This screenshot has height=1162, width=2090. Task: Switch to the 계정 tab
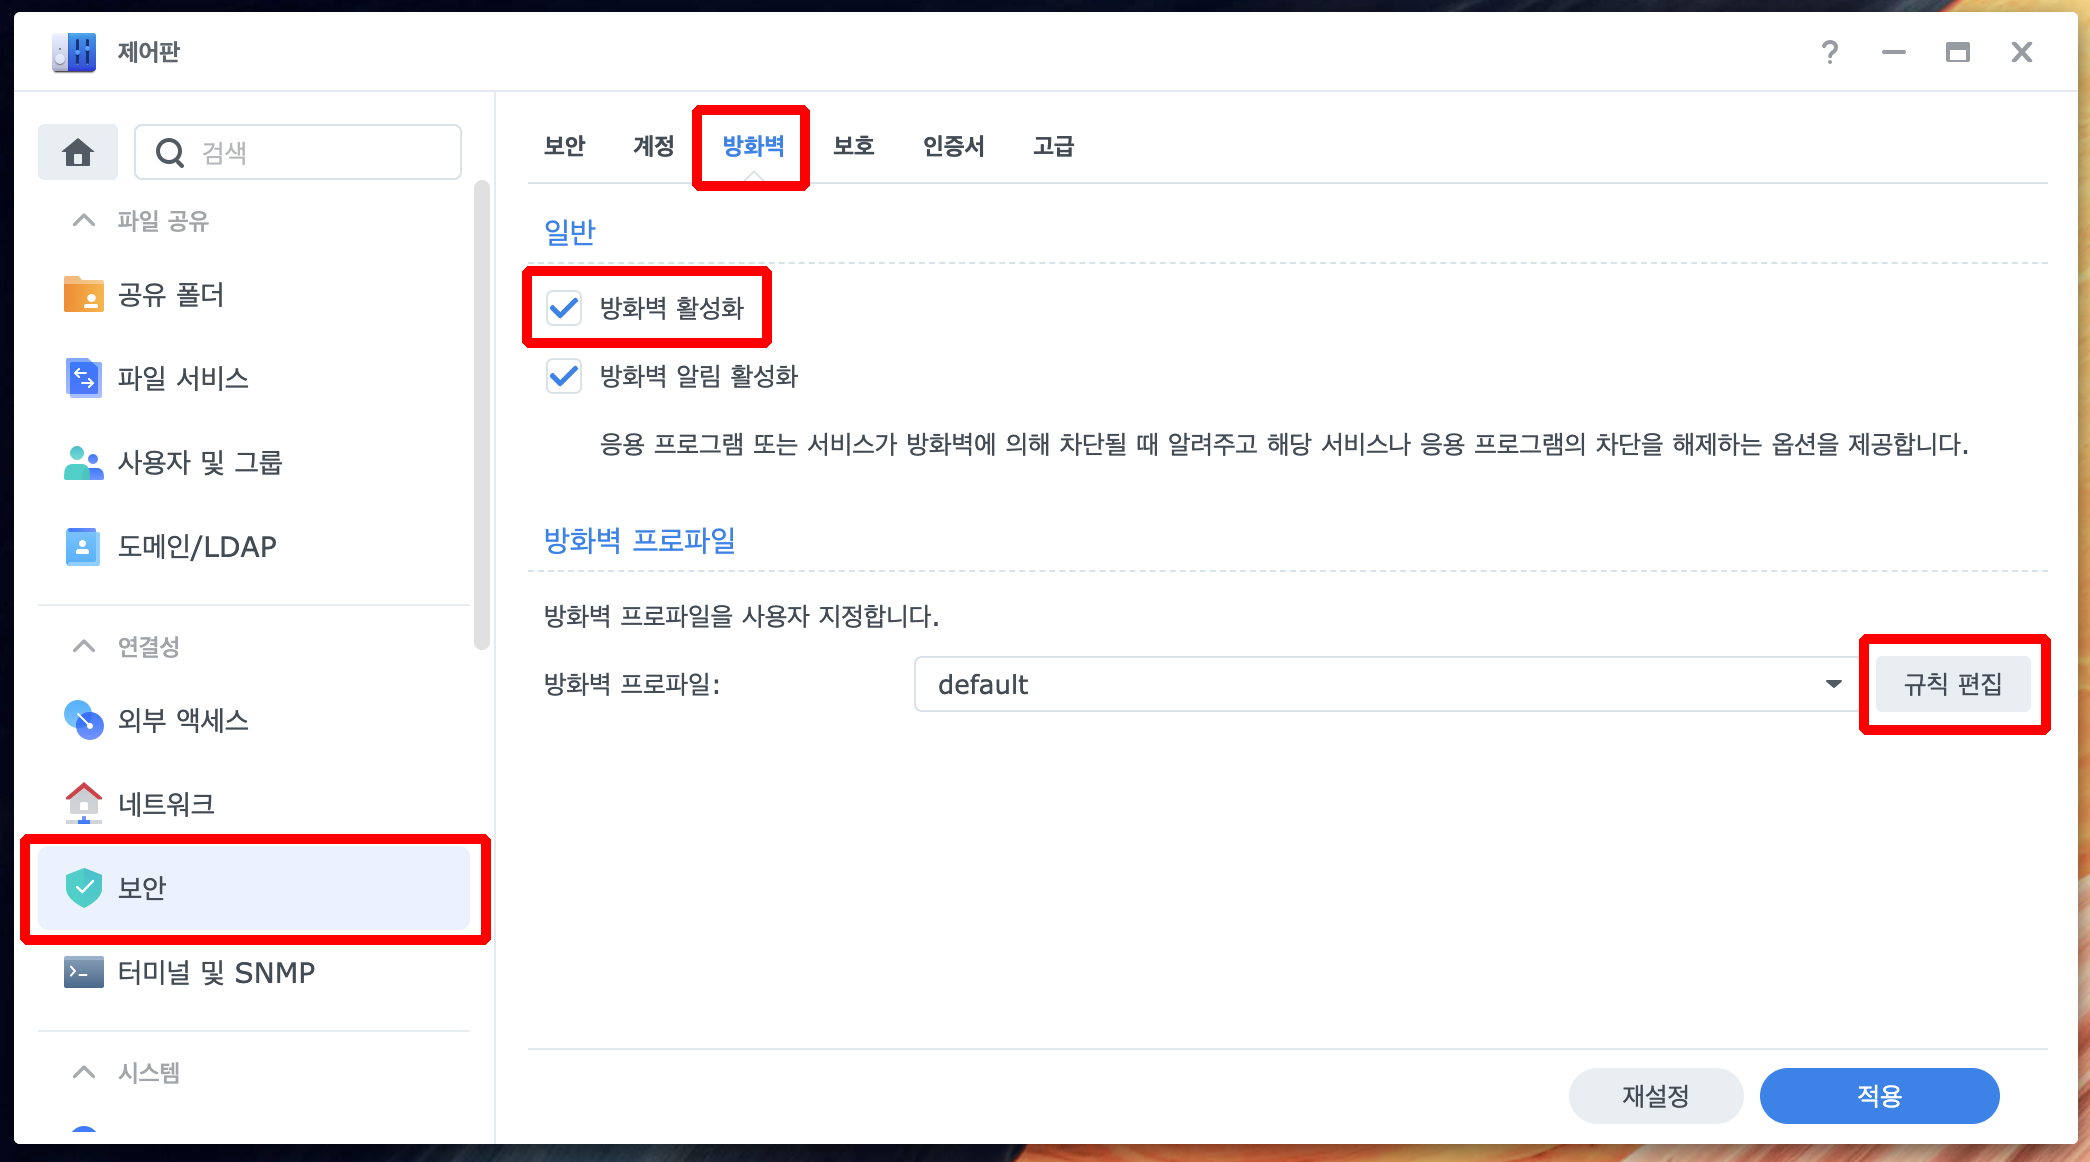click(x=653, y=146)
